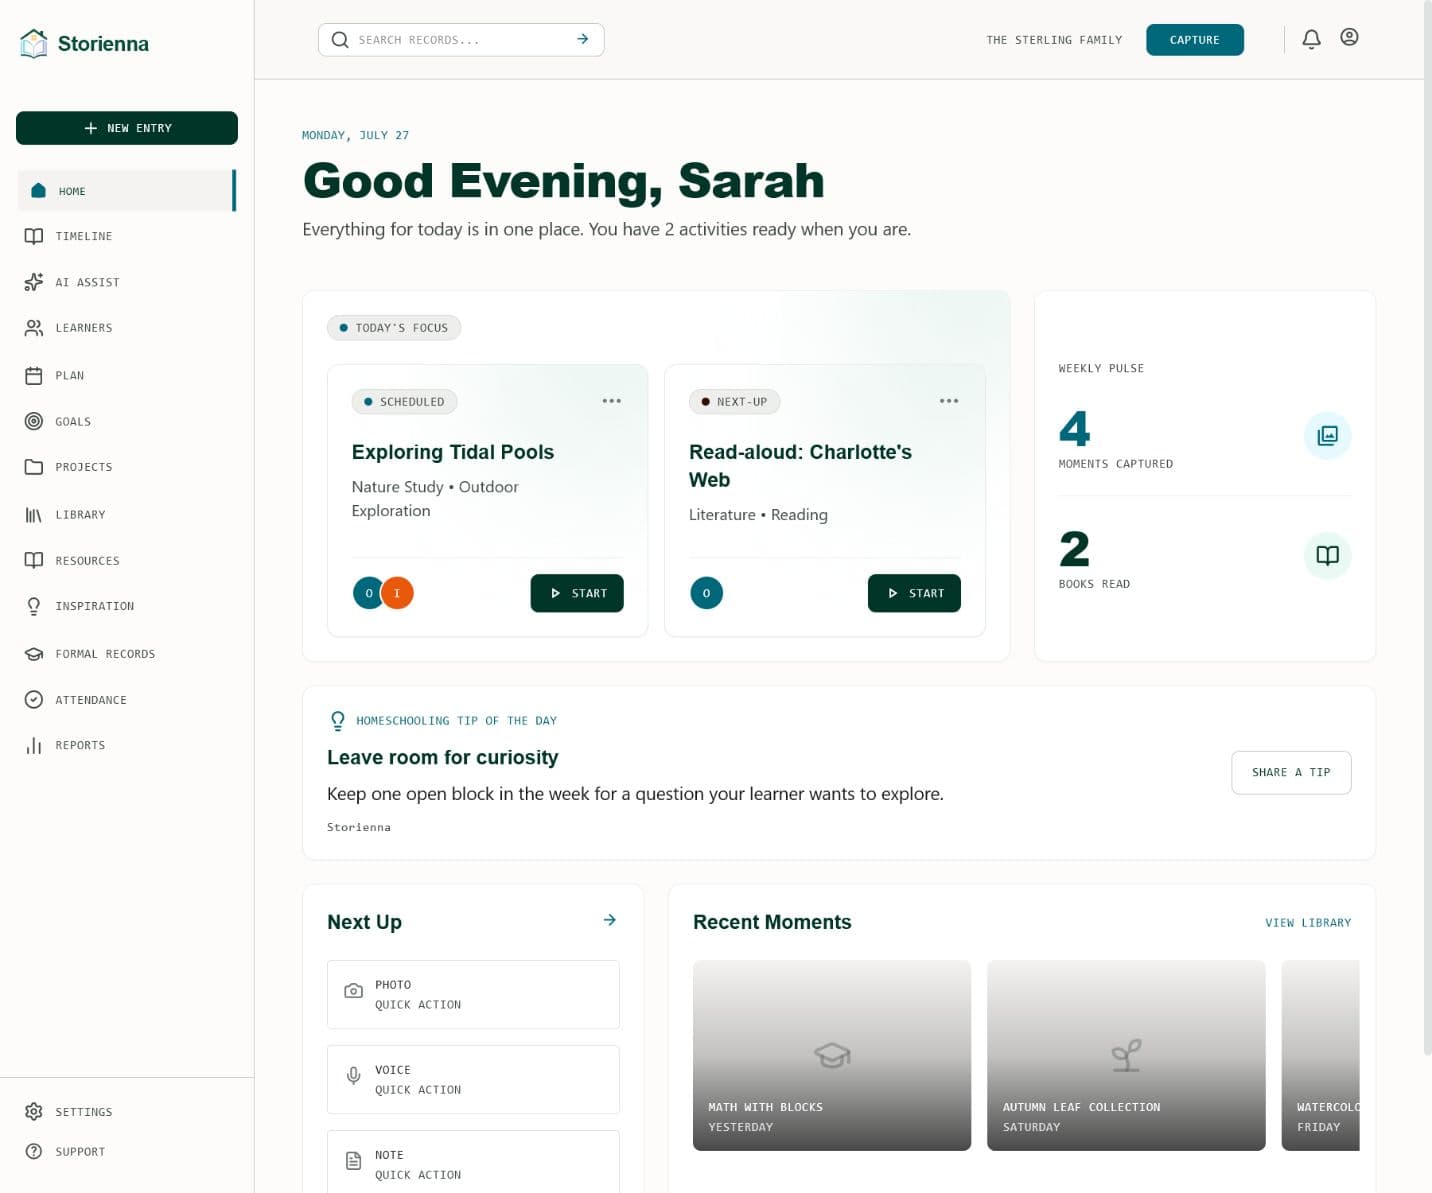The height and width of the screenshot is (1193, 1432).
Task: Click the avatar on Charlotte's Web card
Action: point(706,593)
